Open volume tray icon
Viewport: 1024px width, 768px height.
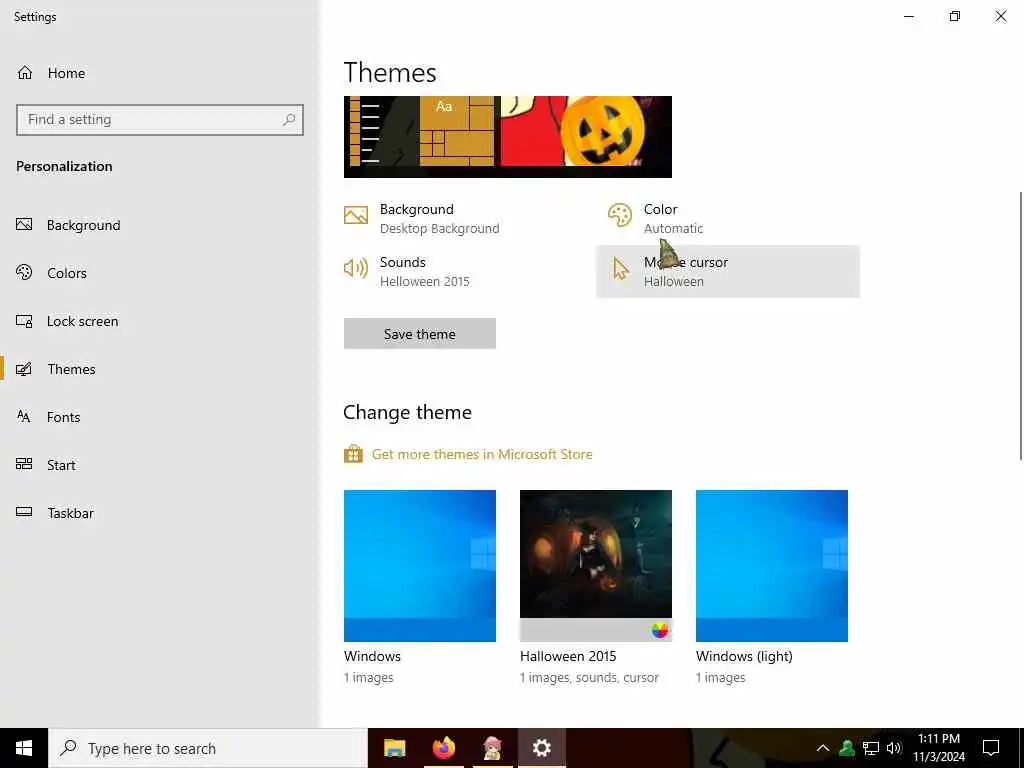[894, 748]
